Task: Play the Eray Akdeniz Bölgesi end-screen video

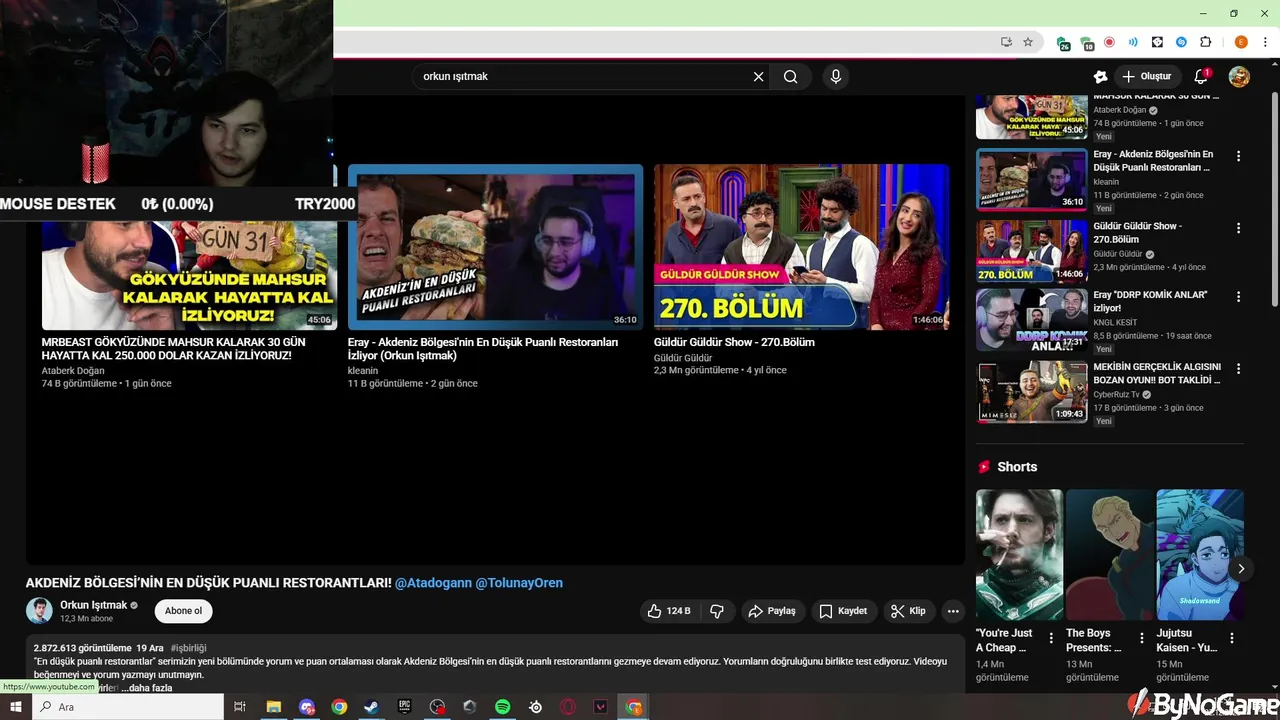Action: 495,247
